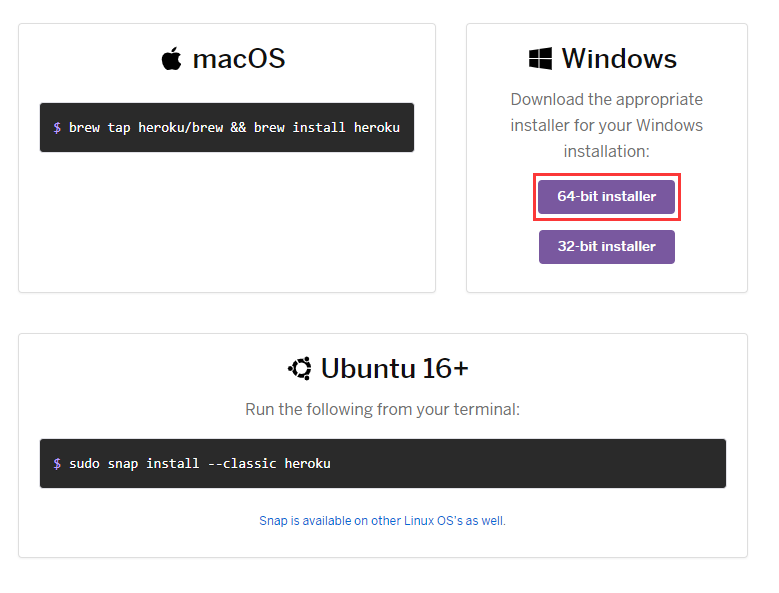This screenshot has width=779, height=593.
Task: Click the dollar prompt in brew command
Action: (57, 128)
